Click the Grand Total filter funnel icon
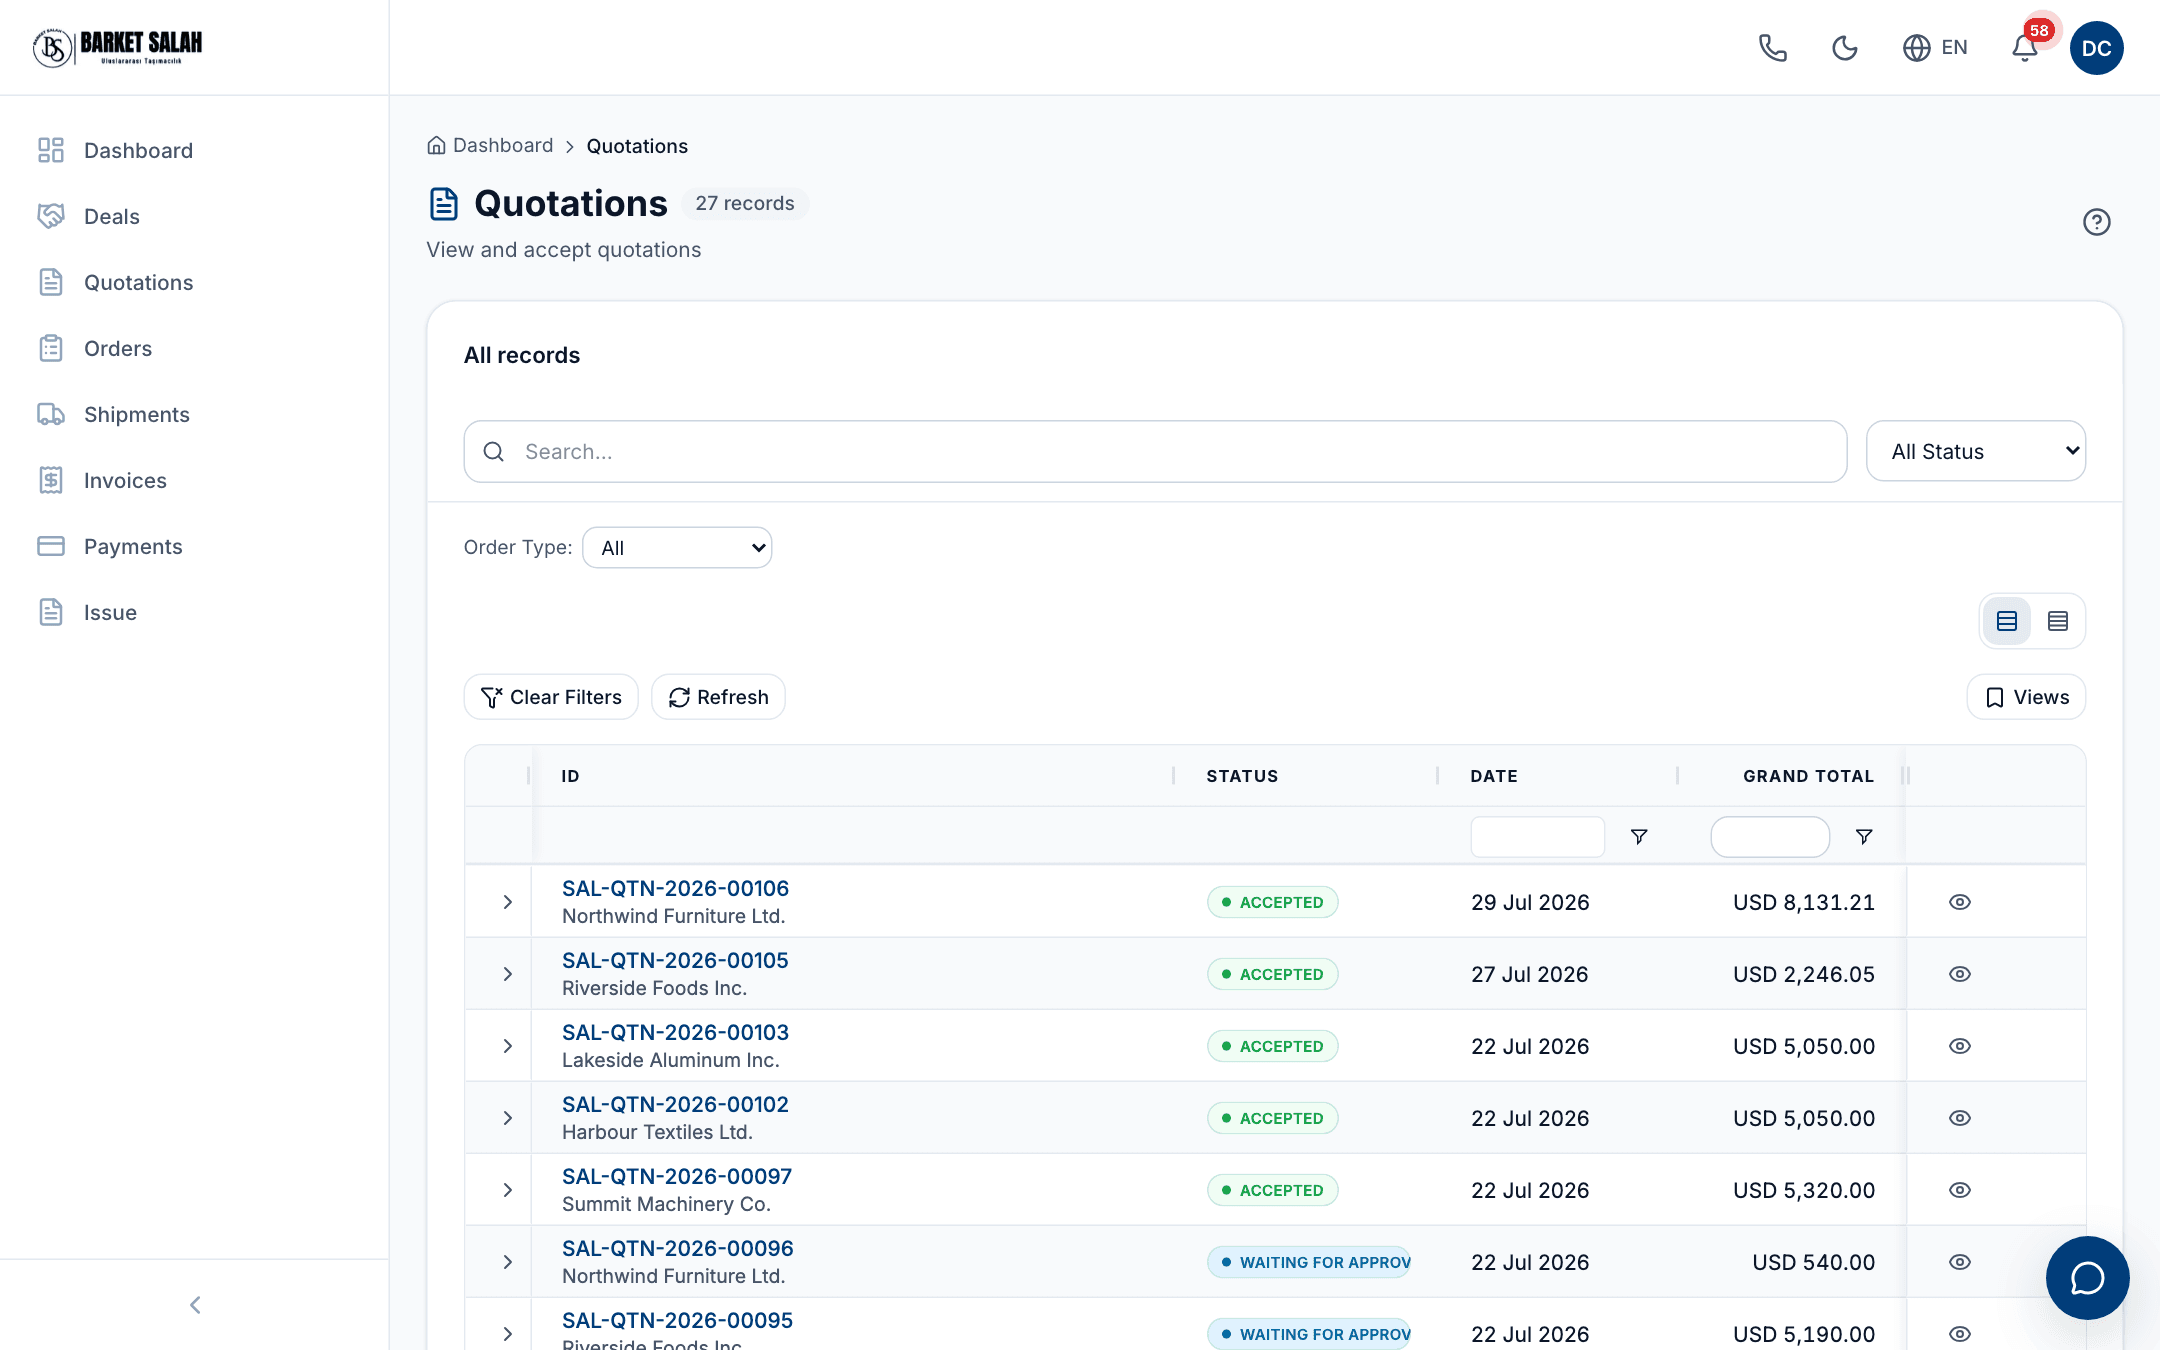 1864,837
